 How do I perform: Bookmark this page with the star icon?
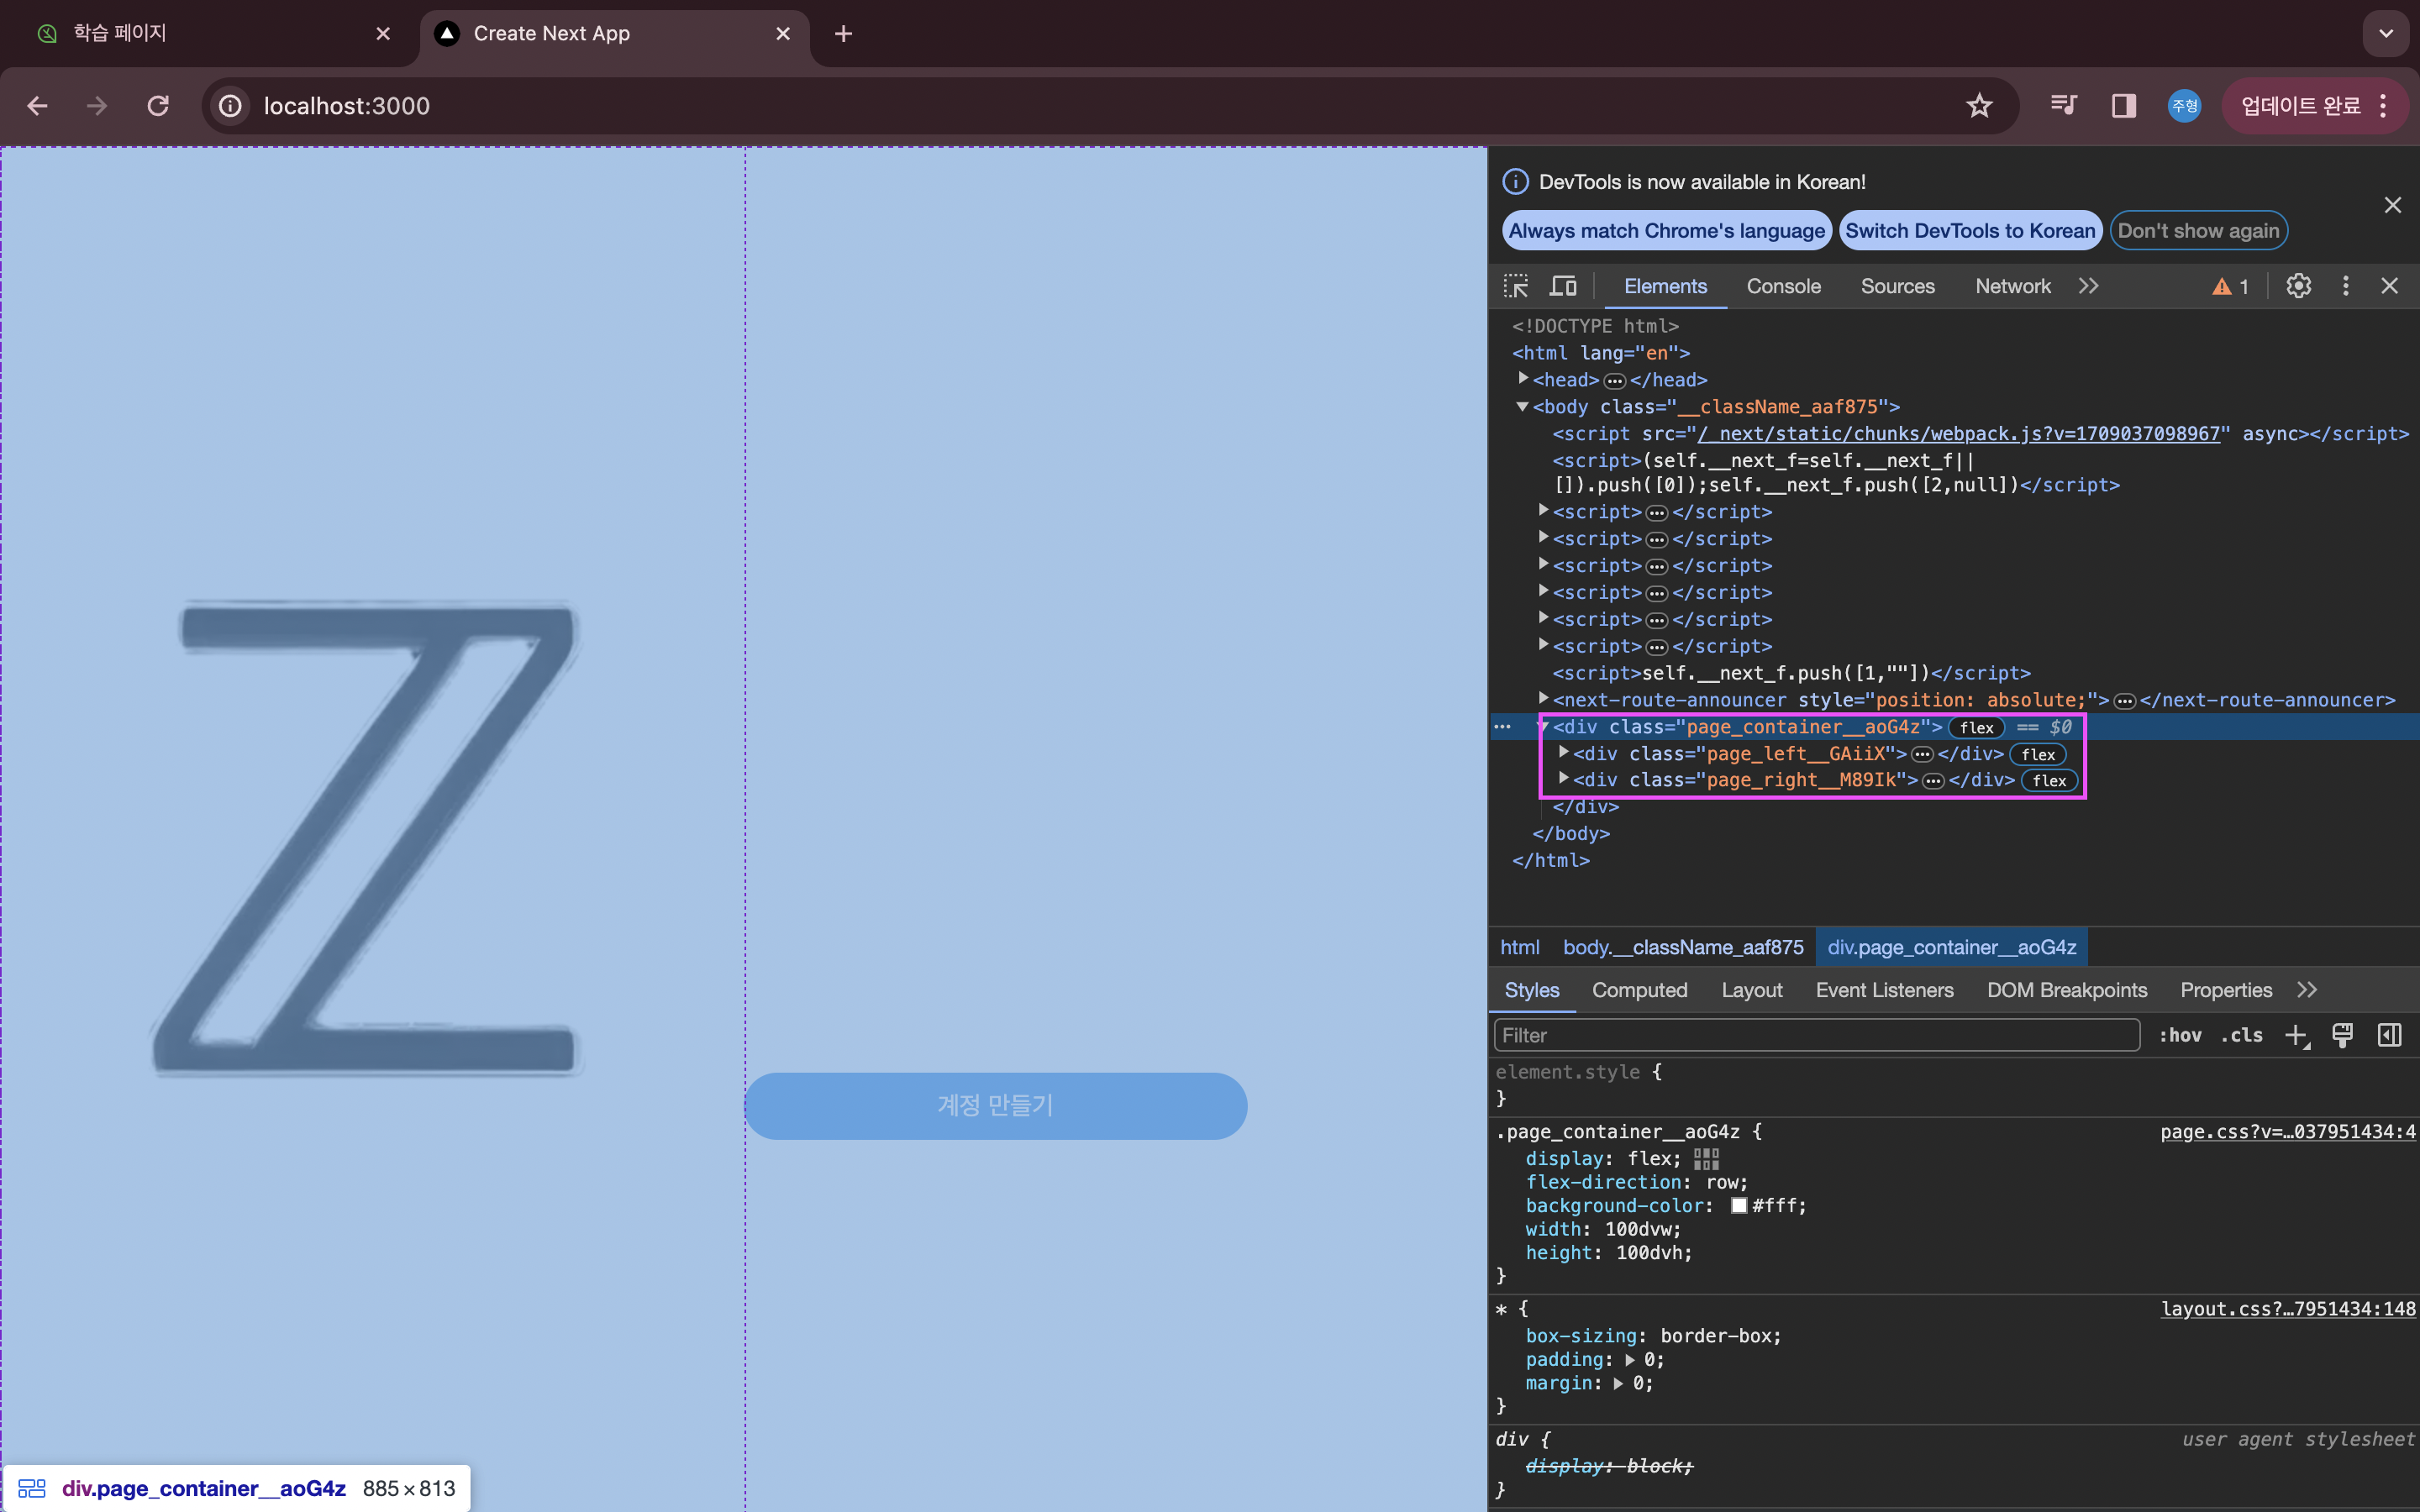[1979, 106]
